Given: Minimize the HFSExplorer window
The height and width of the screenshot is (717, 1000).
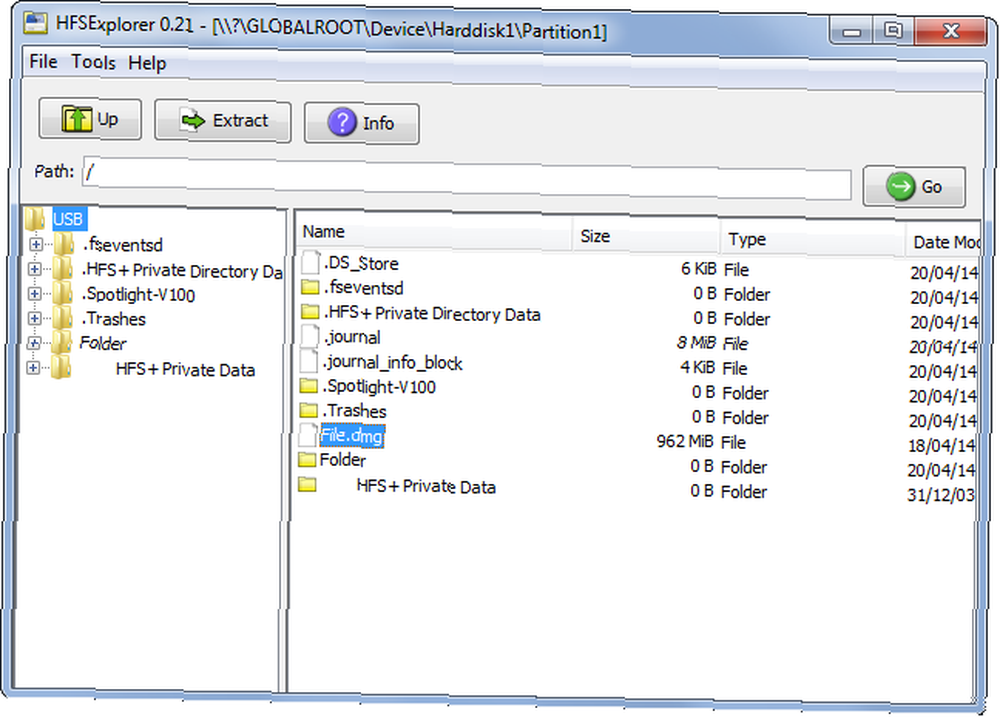Looking at the screenshot, I should [x=851, y=31].
